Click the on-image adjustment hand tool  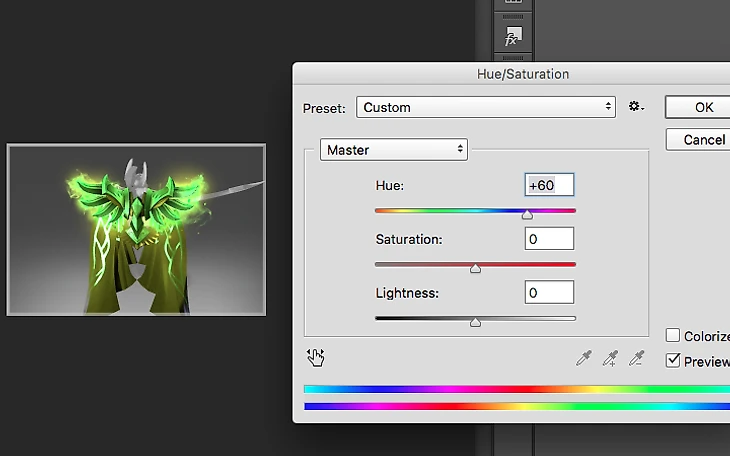click(317, 357)
